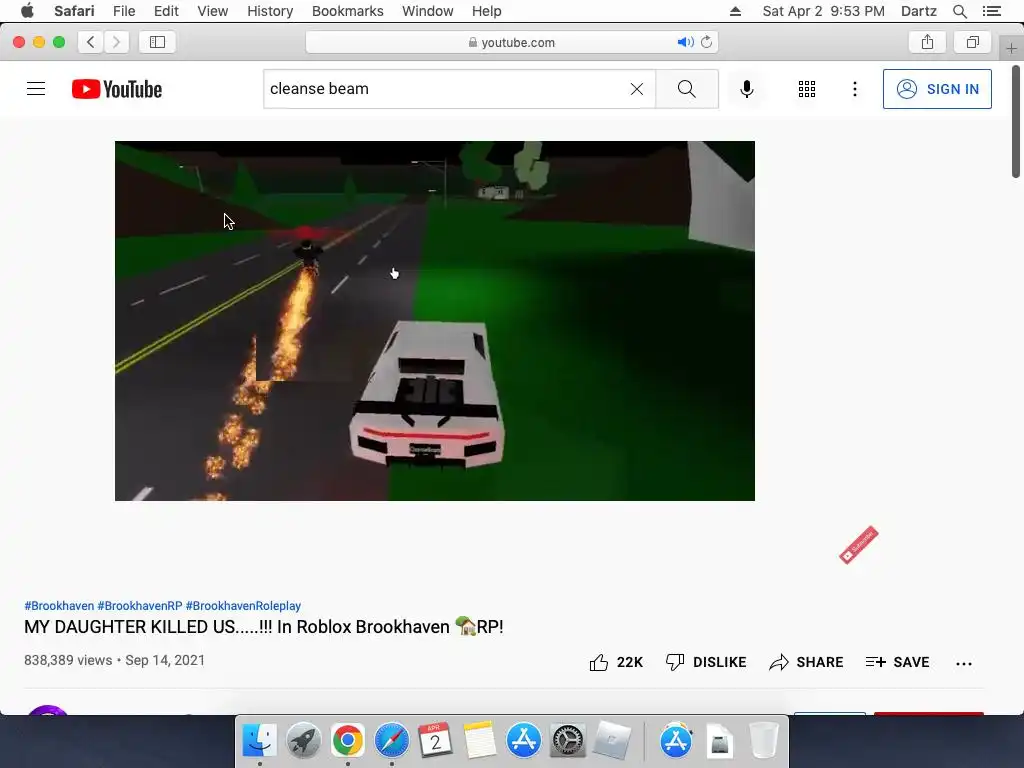Reload the page in Safari
Screen dimensions: 1024x768
pos(706,42)
